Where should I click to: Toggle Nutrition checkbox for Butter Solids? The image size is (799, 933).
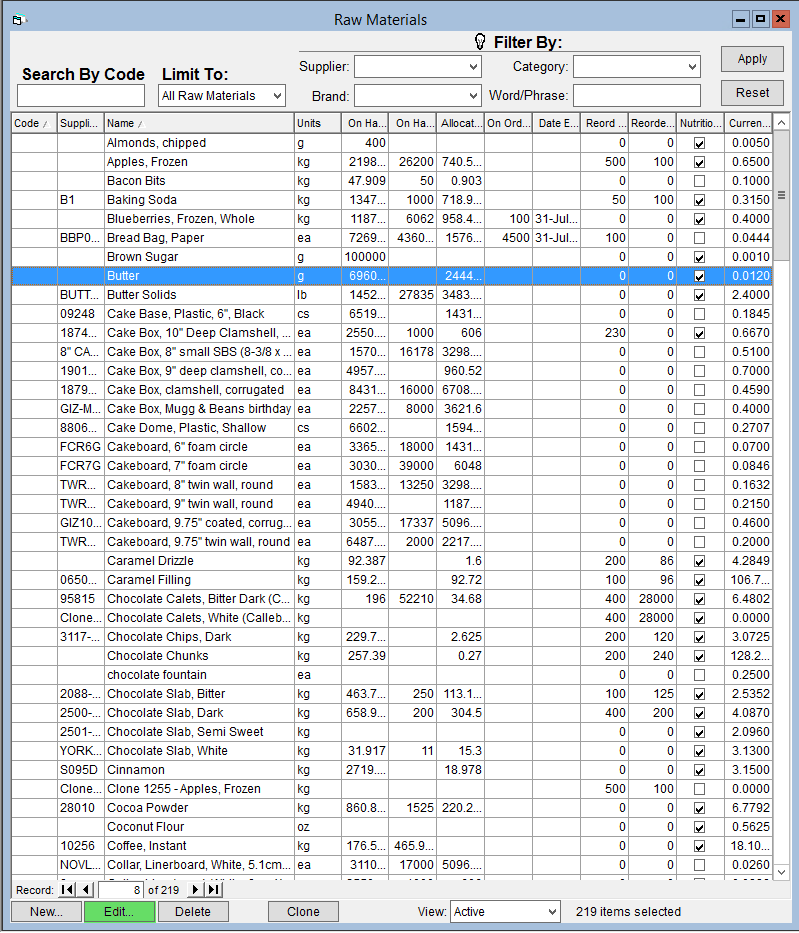click(700, 295)
